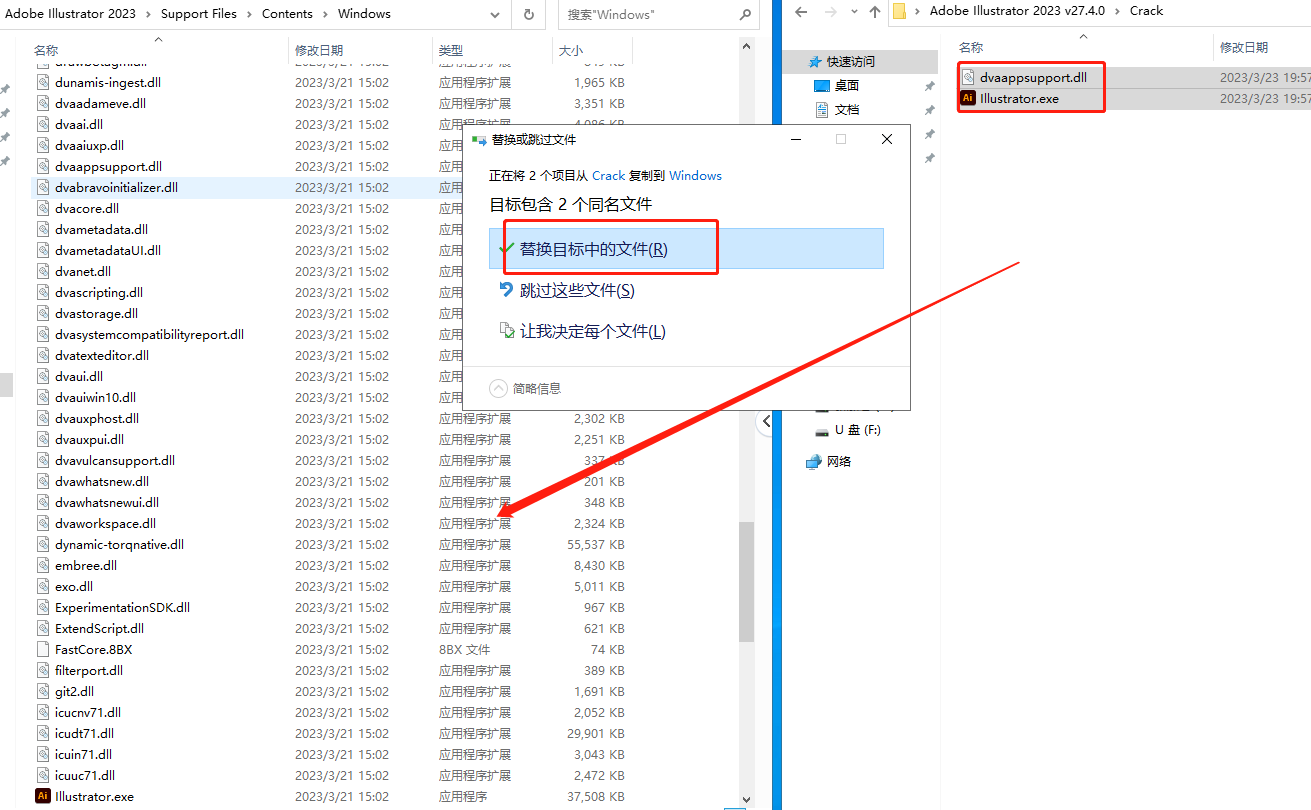Click Adobe Illustrator 2023 v27.4.0 breadcrumb
Viewport: 1311px width, 810px height.
1017,11
